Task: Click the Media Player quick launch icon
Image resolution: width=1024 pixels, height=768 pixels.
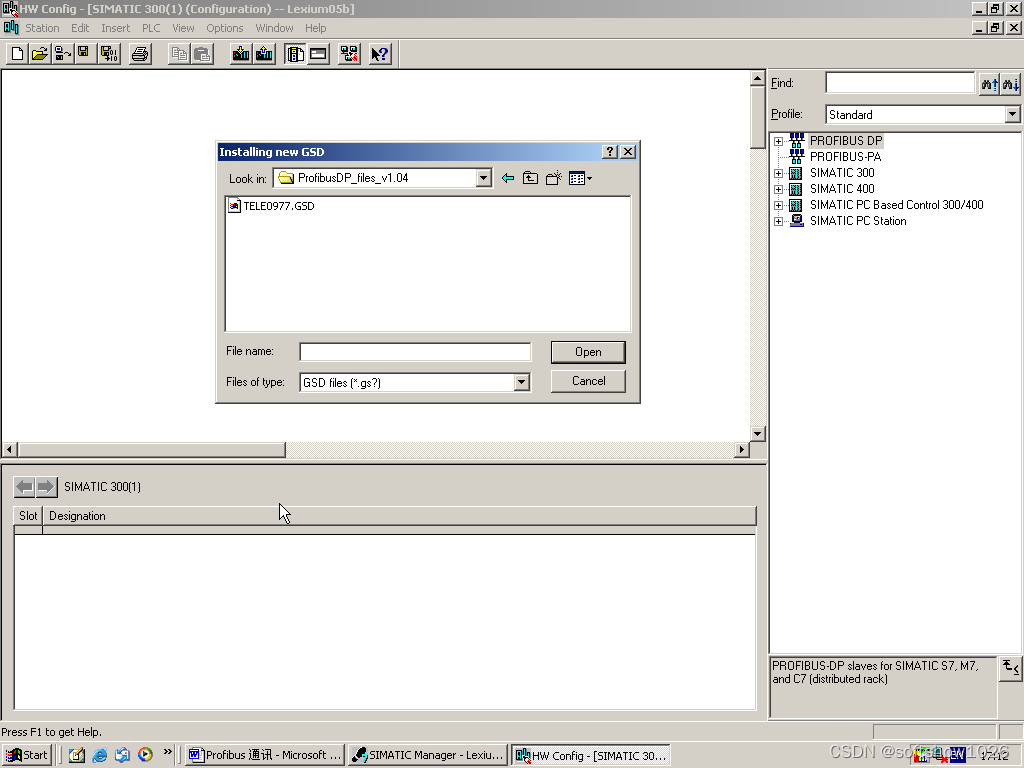Action: pyautogui.click(x=145, y=755)
